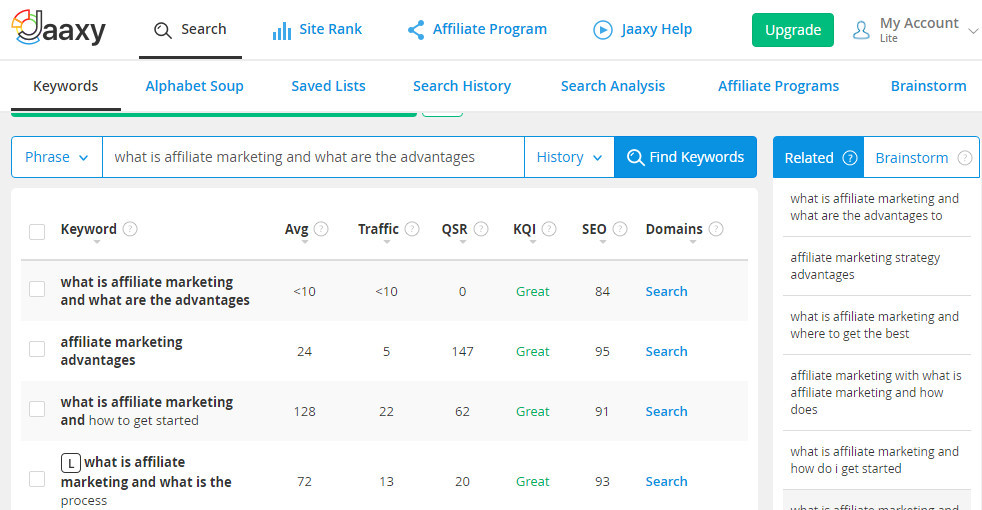Open the Affiliate Programs tab
The width and height of the screenshot is (982, 510).
(778, 86)
